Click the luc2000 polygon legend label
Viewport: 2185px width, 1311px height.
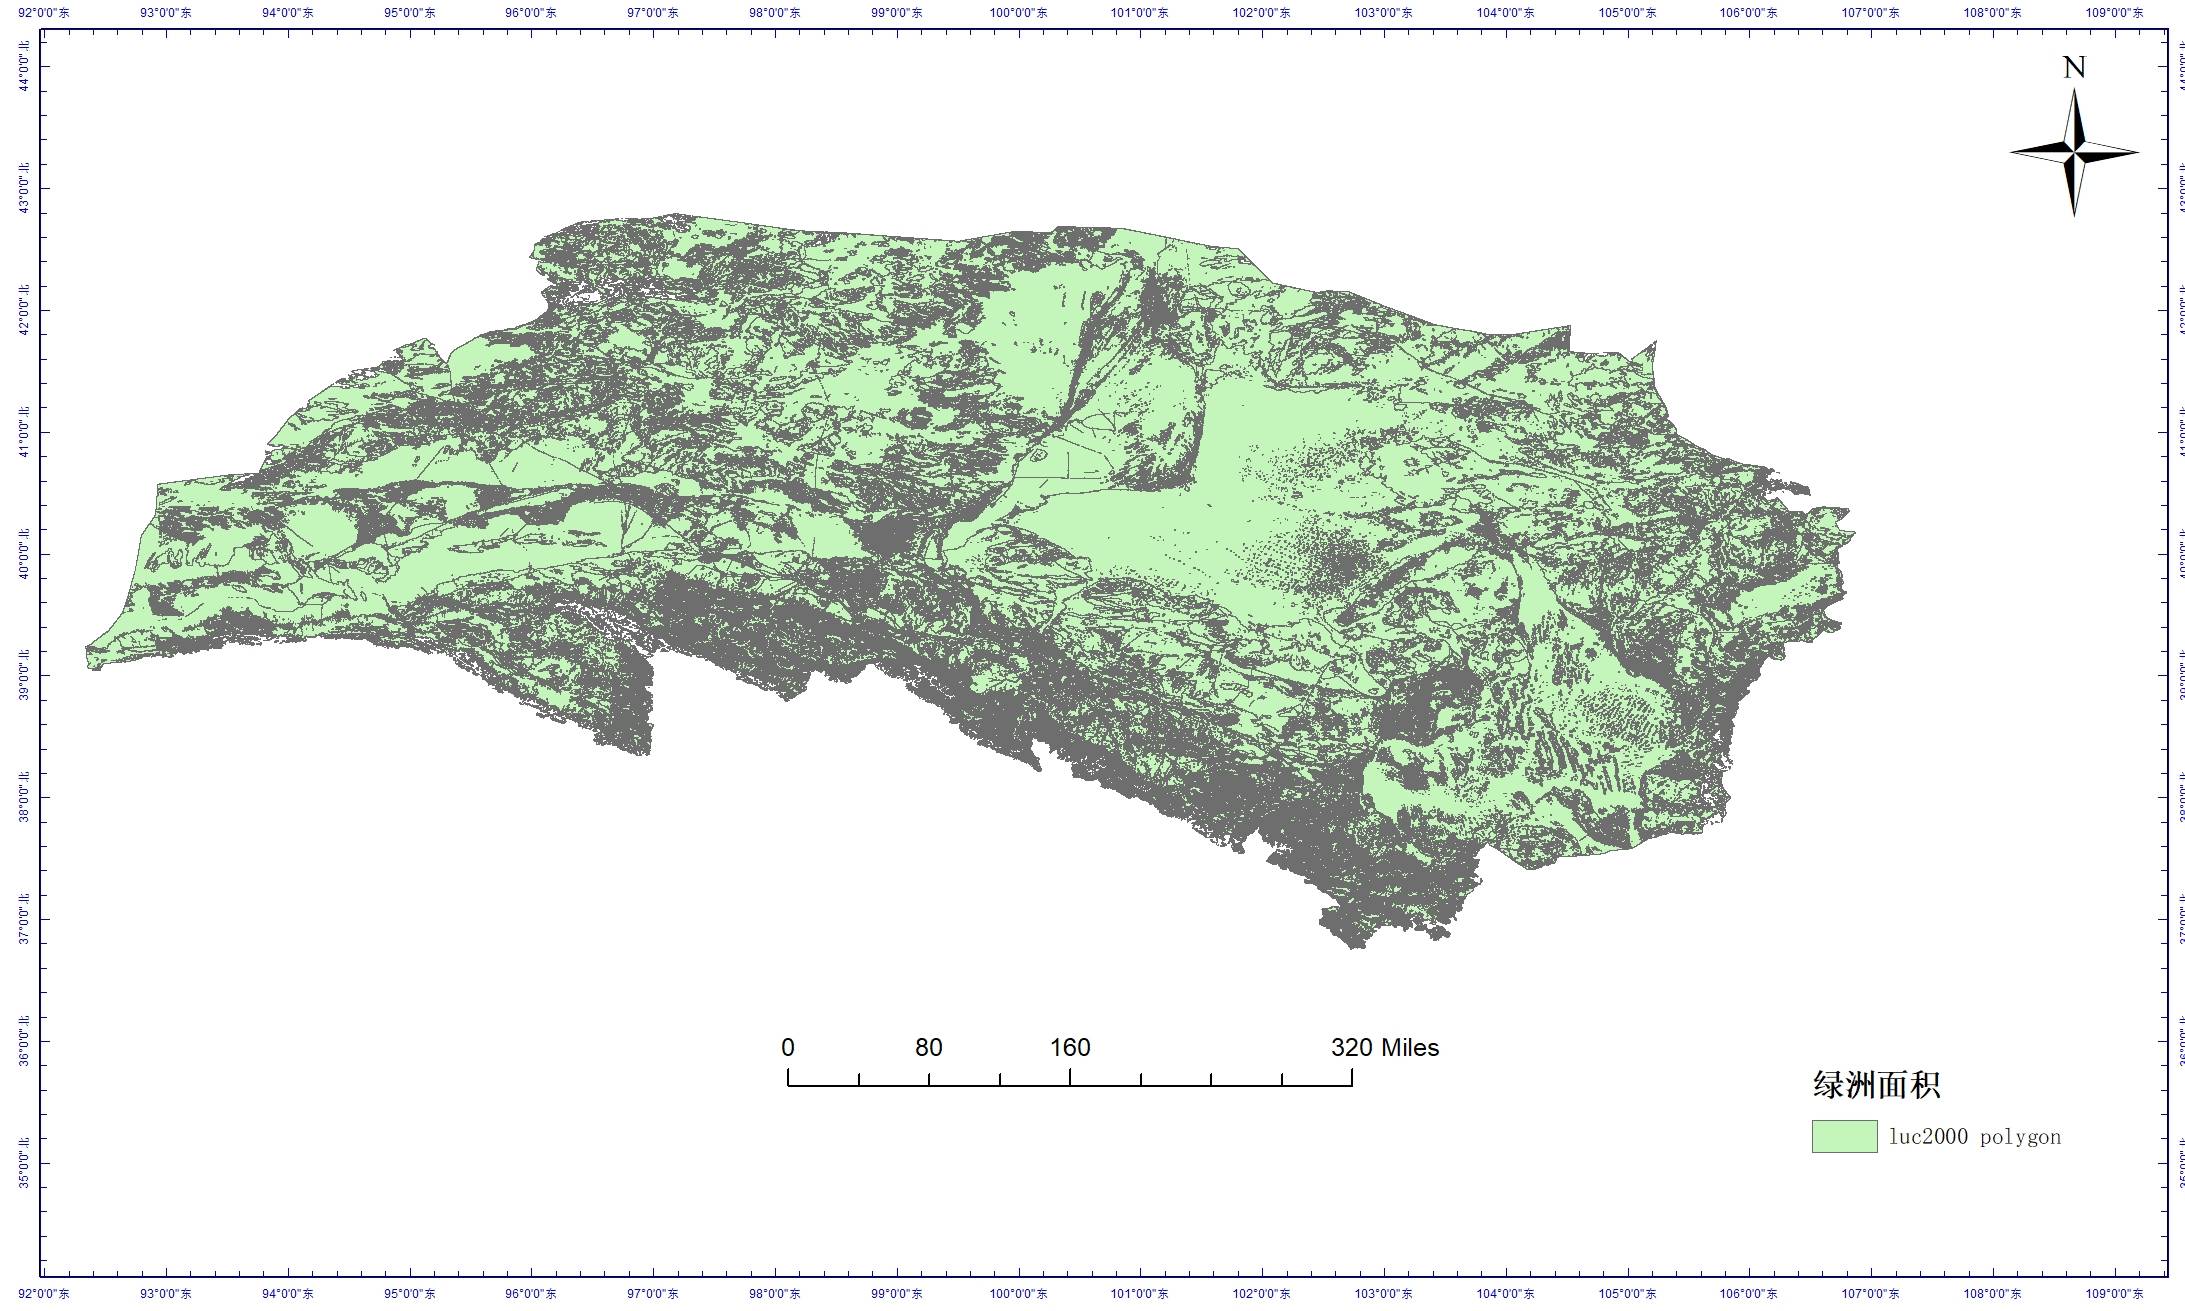click(x=1974, y=1137)
